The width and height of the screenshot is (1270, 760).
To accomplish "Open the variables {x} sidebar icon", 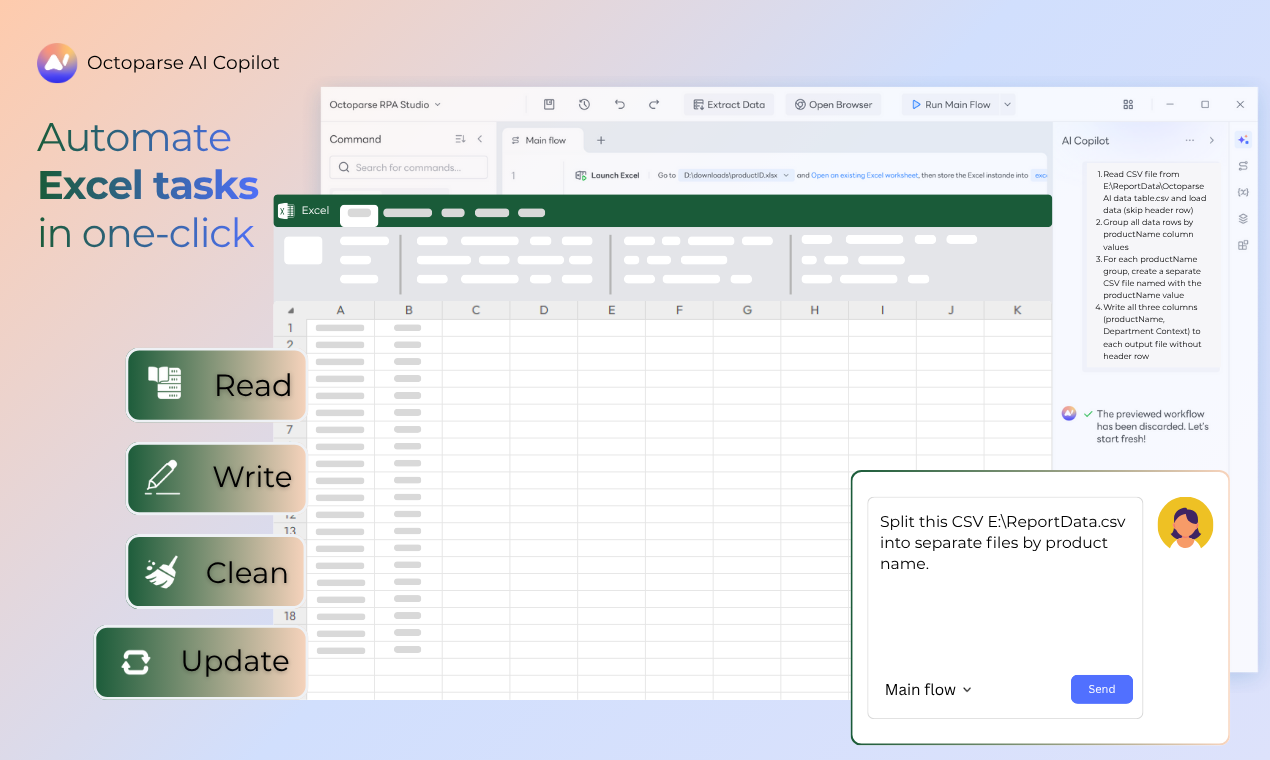I will pos(1242,192).
